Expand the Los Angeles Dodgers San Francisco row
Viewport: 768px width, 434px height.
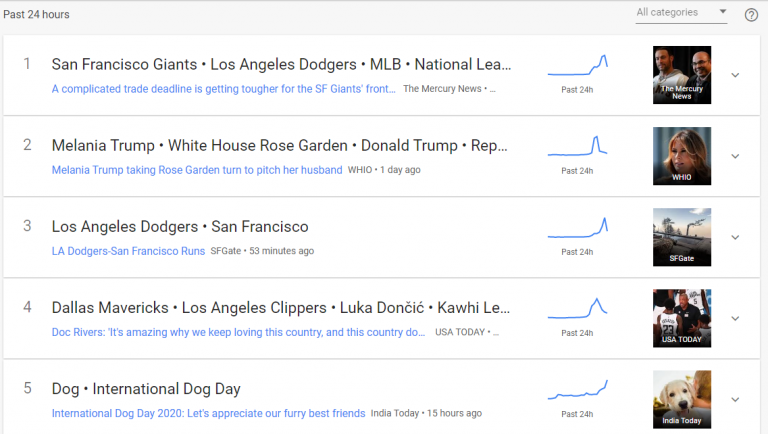pos(735,237)
